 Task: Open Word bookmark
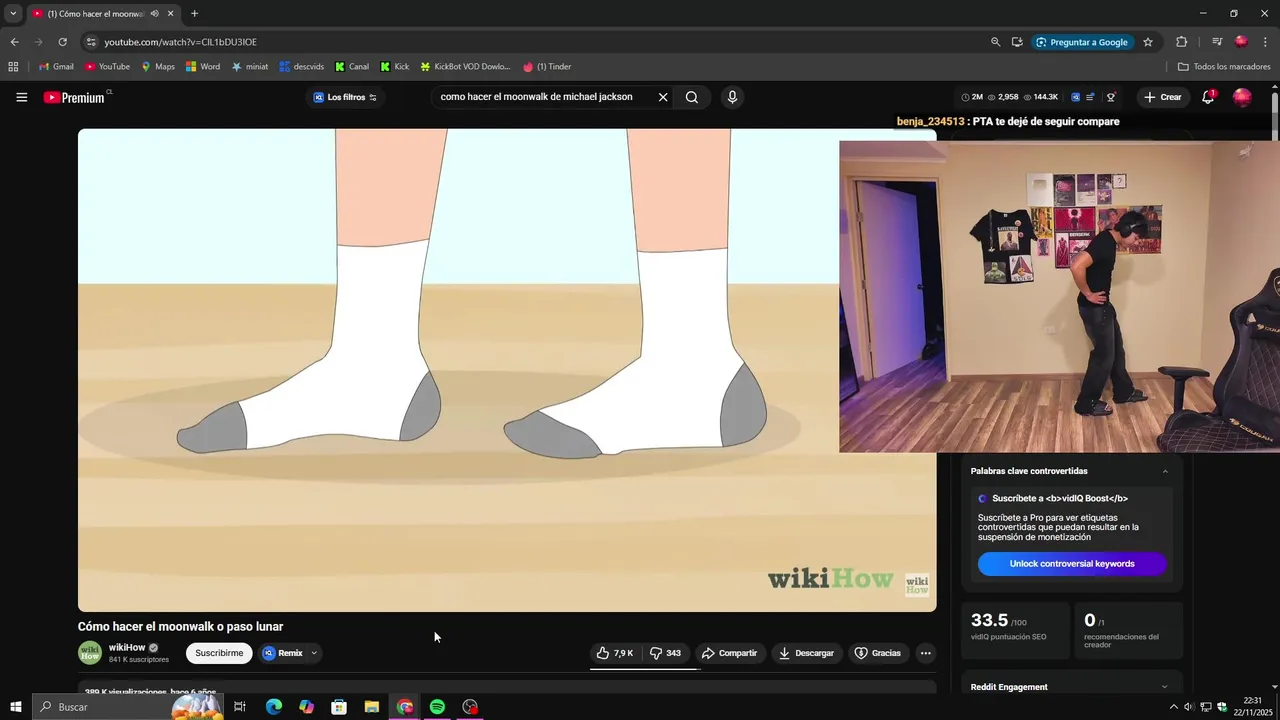pos(203,67)
